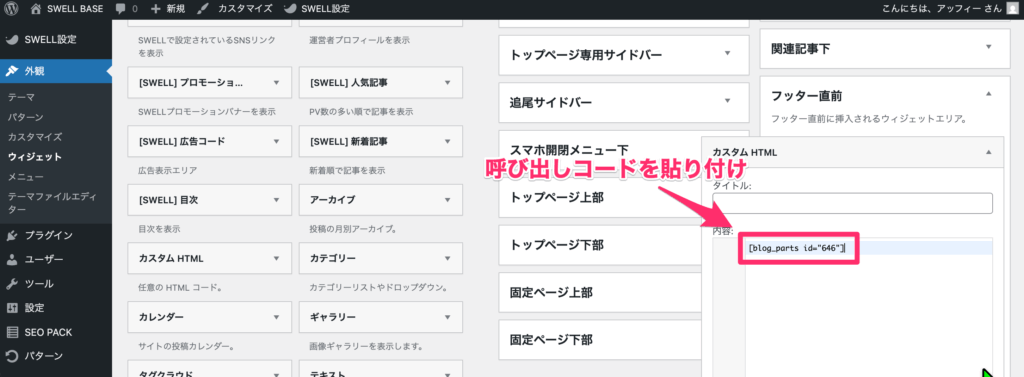
Task: Open SWELL設定 in the top admin bar
Action: (317, 9)
